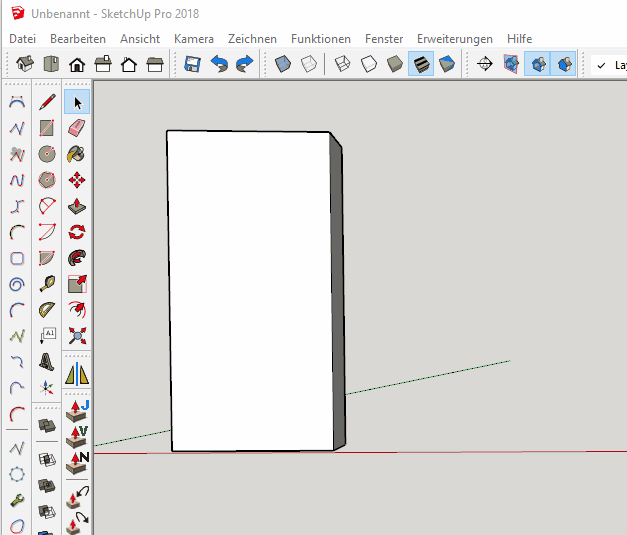Switch to the Iso house view
This screenshot has width=627, height=535.
point(25,65)
